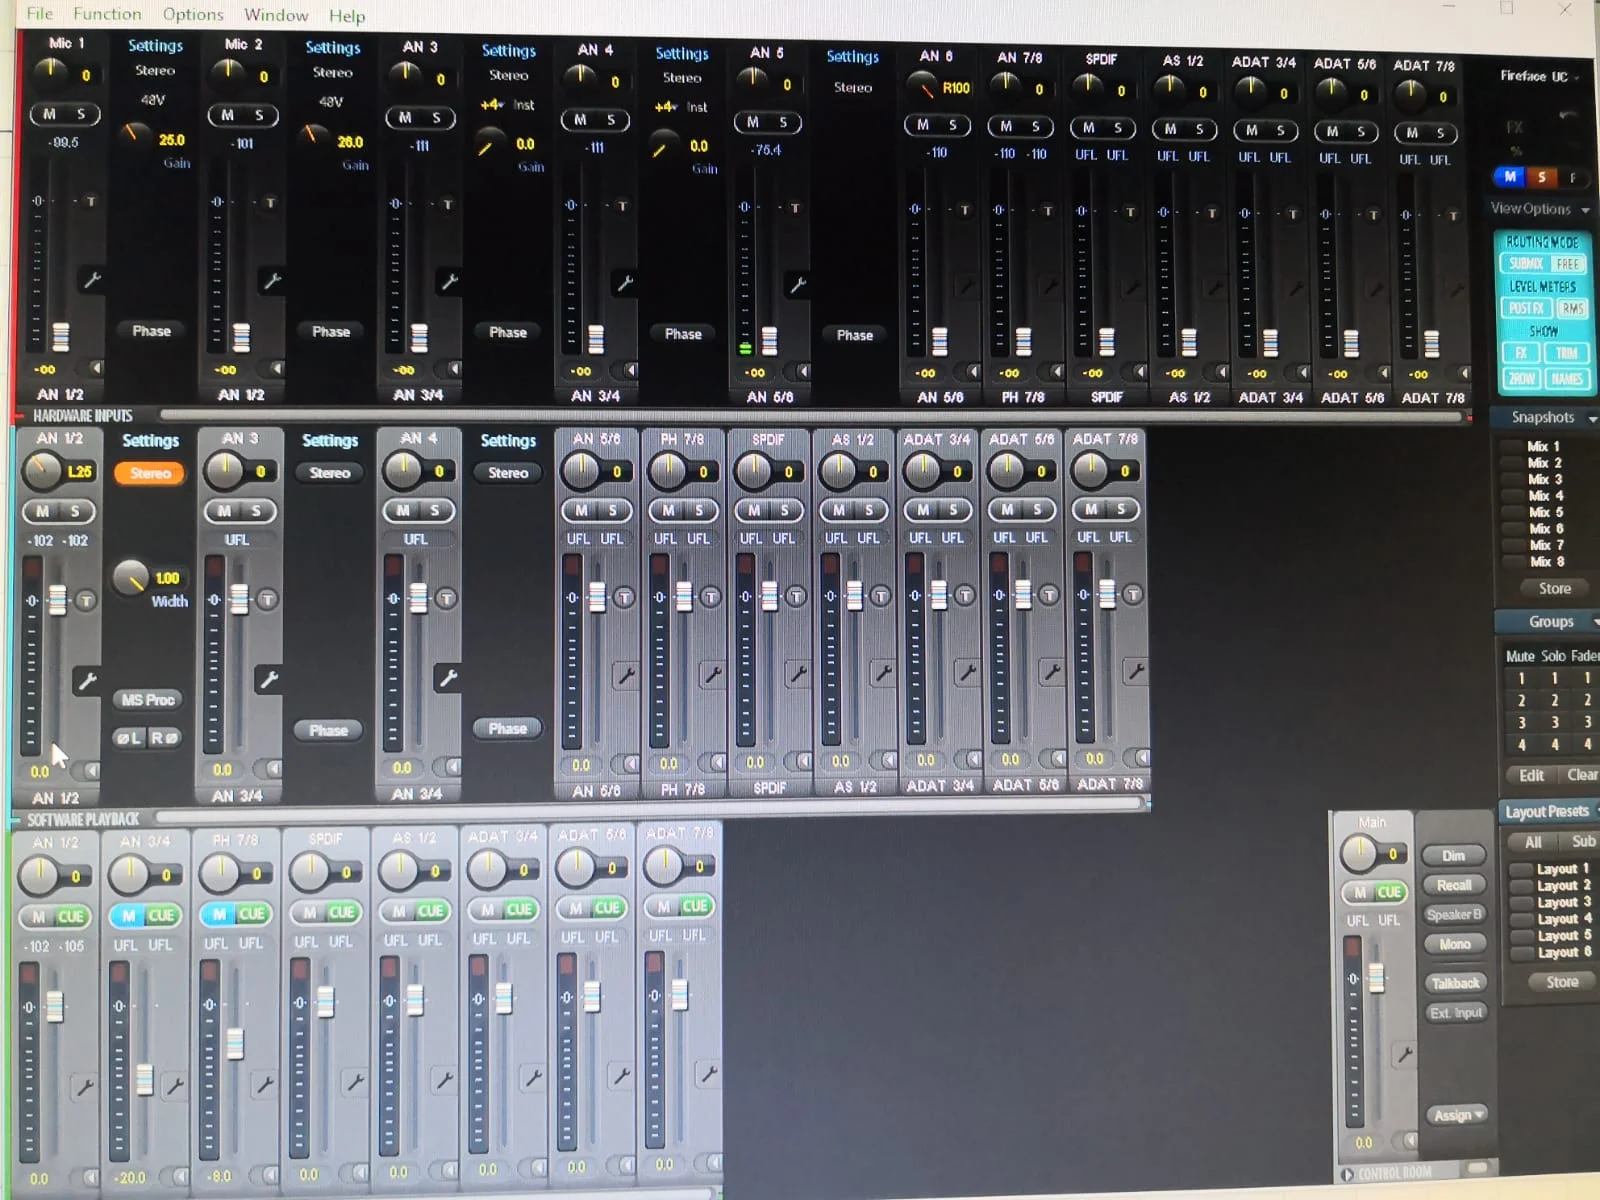Click the Talkback button

1454,983
